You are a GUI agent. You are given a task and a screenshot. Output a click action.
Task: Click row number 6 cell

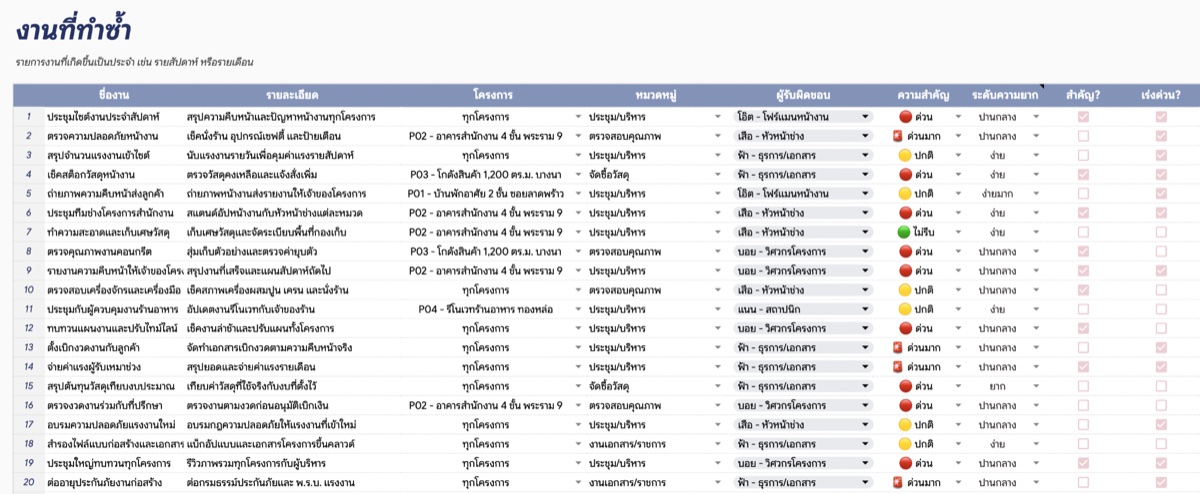point(28,213)
